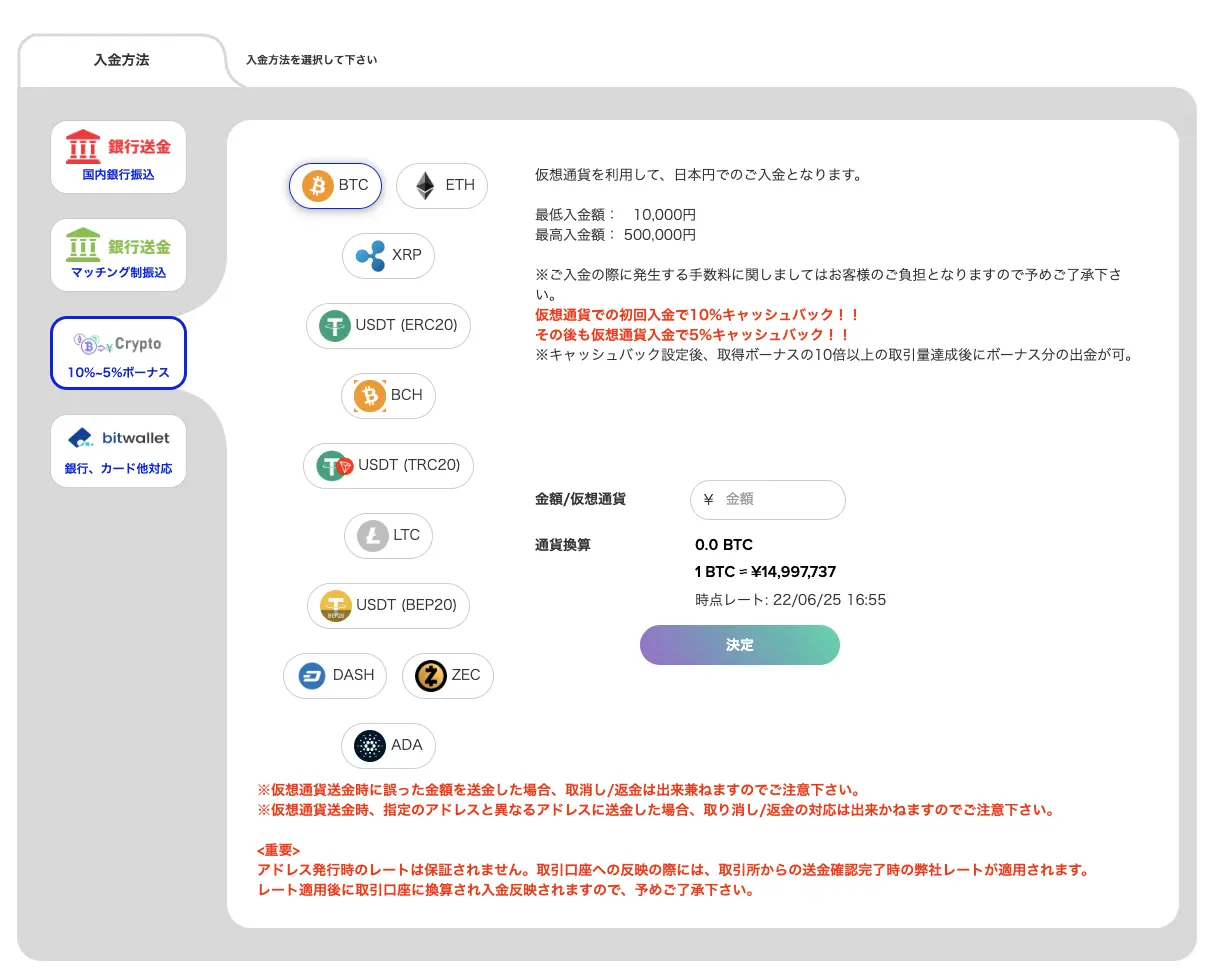Select Crypto 10%~5%ボーナス deposit method
The width and height of the screenshot is (1215, 978).
118,353
